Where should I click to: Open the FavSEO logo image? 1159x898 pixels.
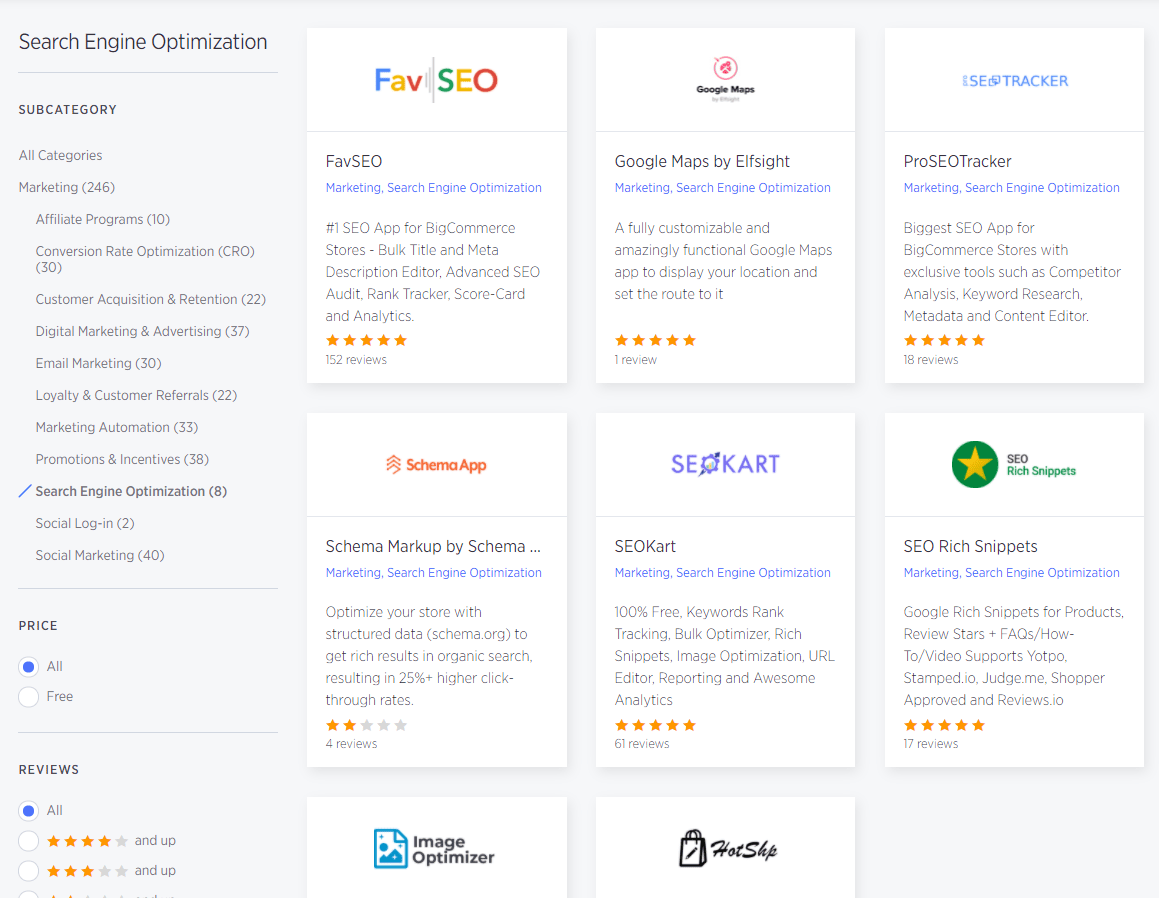(x=436, y=80)
